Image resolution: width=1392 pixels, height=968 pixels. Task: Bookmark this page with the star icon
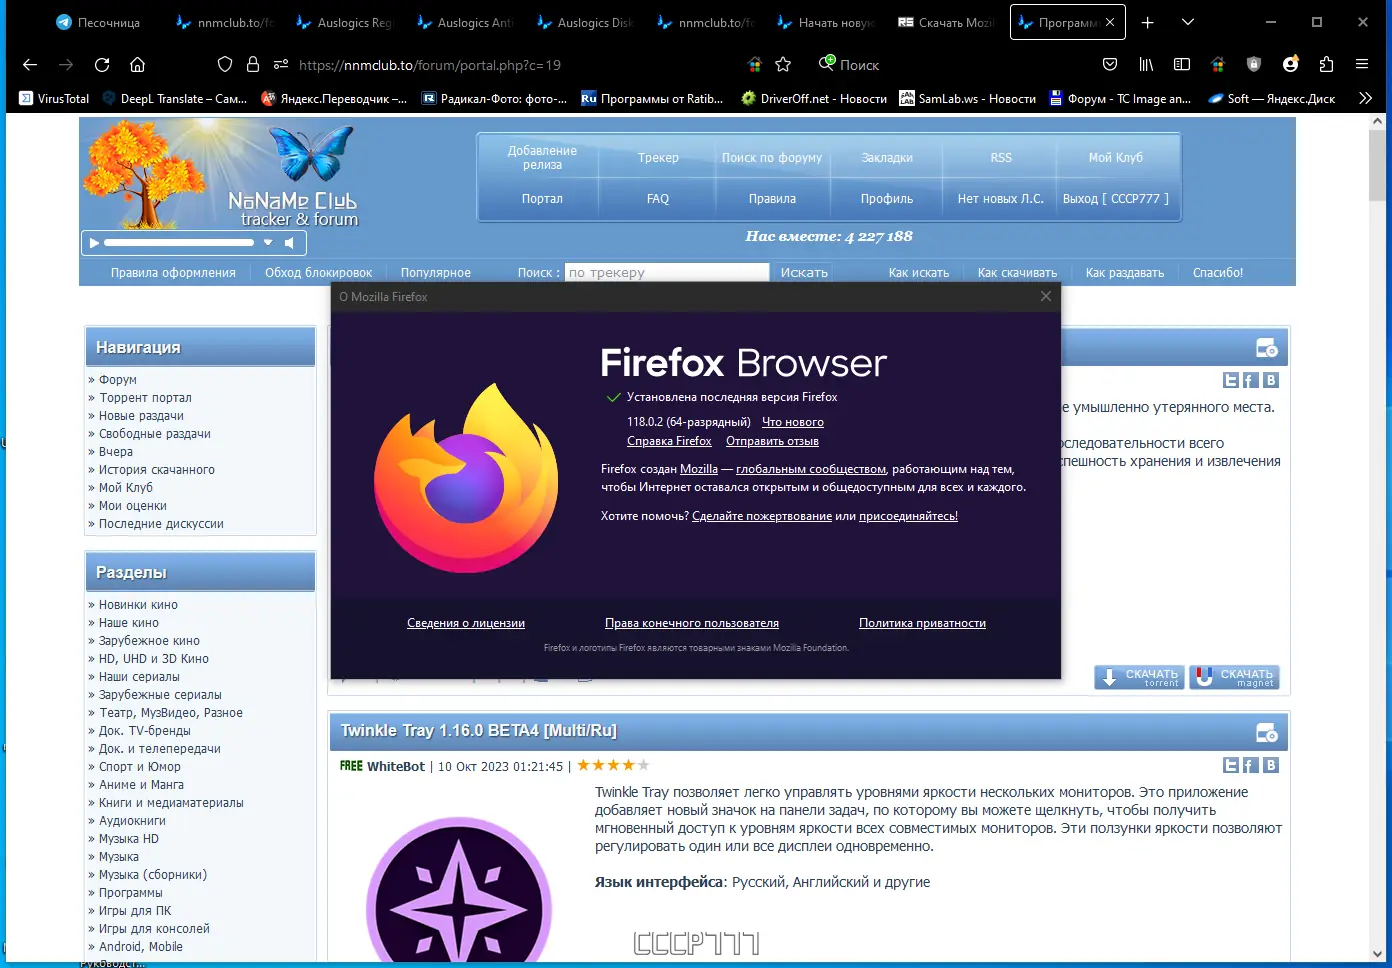click(x=783, y=65)
